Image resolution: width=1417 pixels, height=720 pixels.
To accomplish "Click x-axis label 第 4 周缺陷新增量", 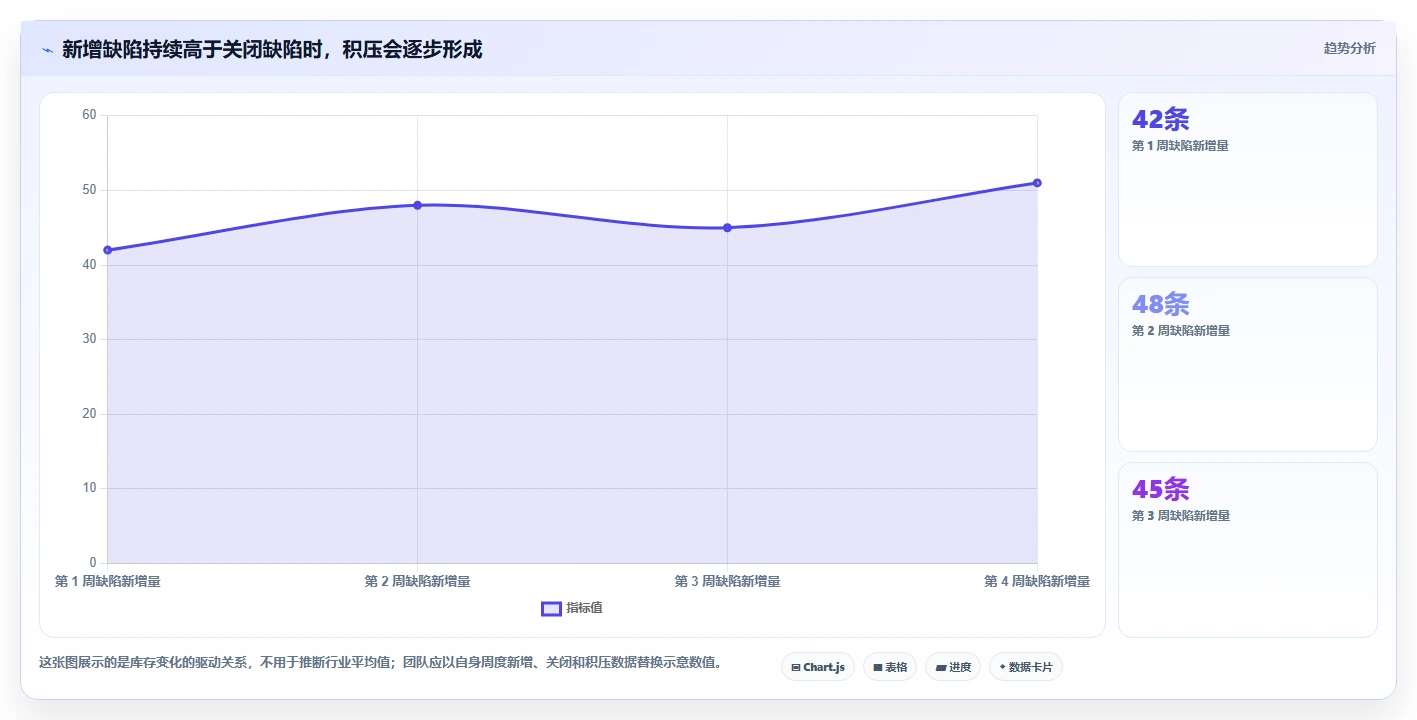I will coord(1037,581).
